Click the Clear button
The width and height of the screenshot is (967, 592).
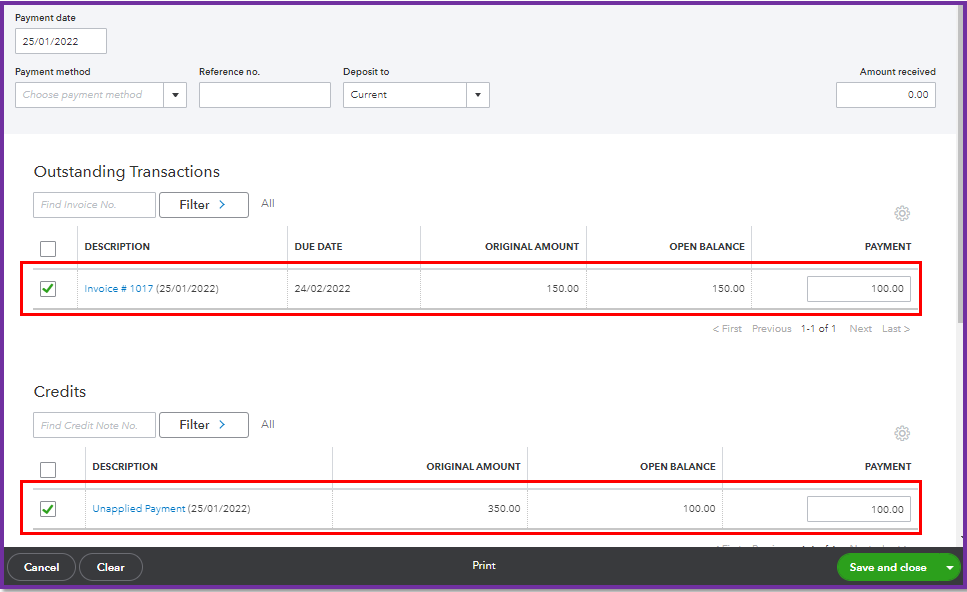click(111, 567)
